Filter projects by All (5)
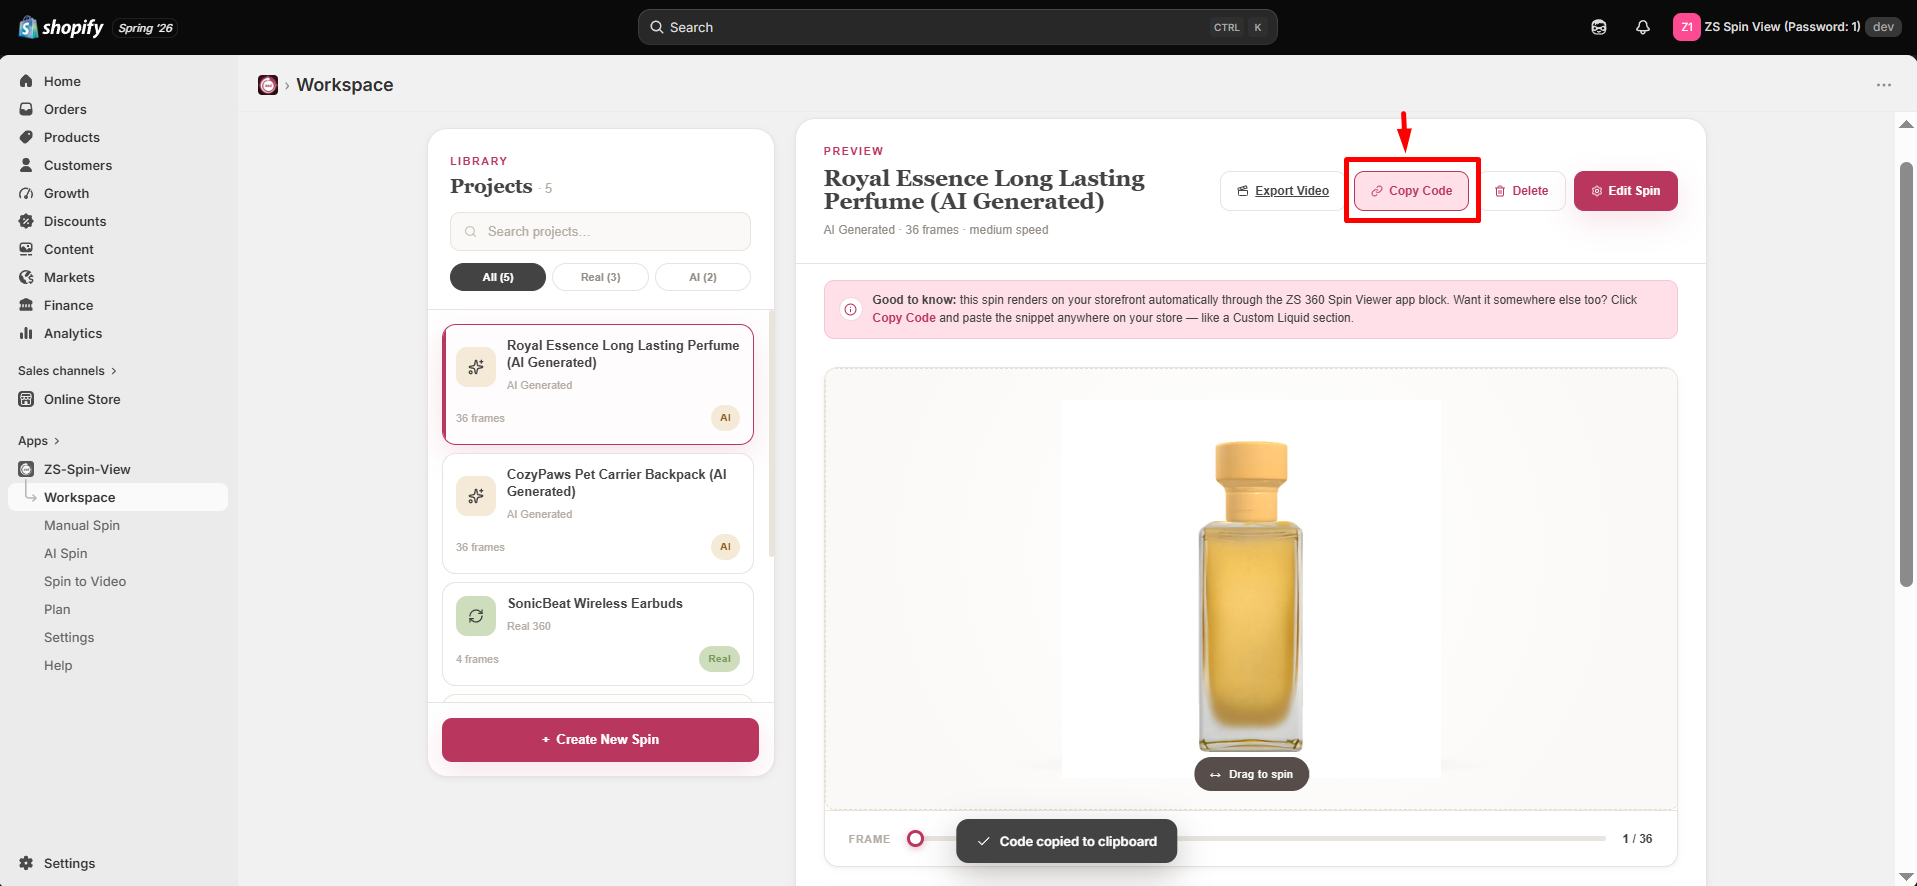This screenshot has width=1917, height=886. pyautogui.click(x=498, y=277)
